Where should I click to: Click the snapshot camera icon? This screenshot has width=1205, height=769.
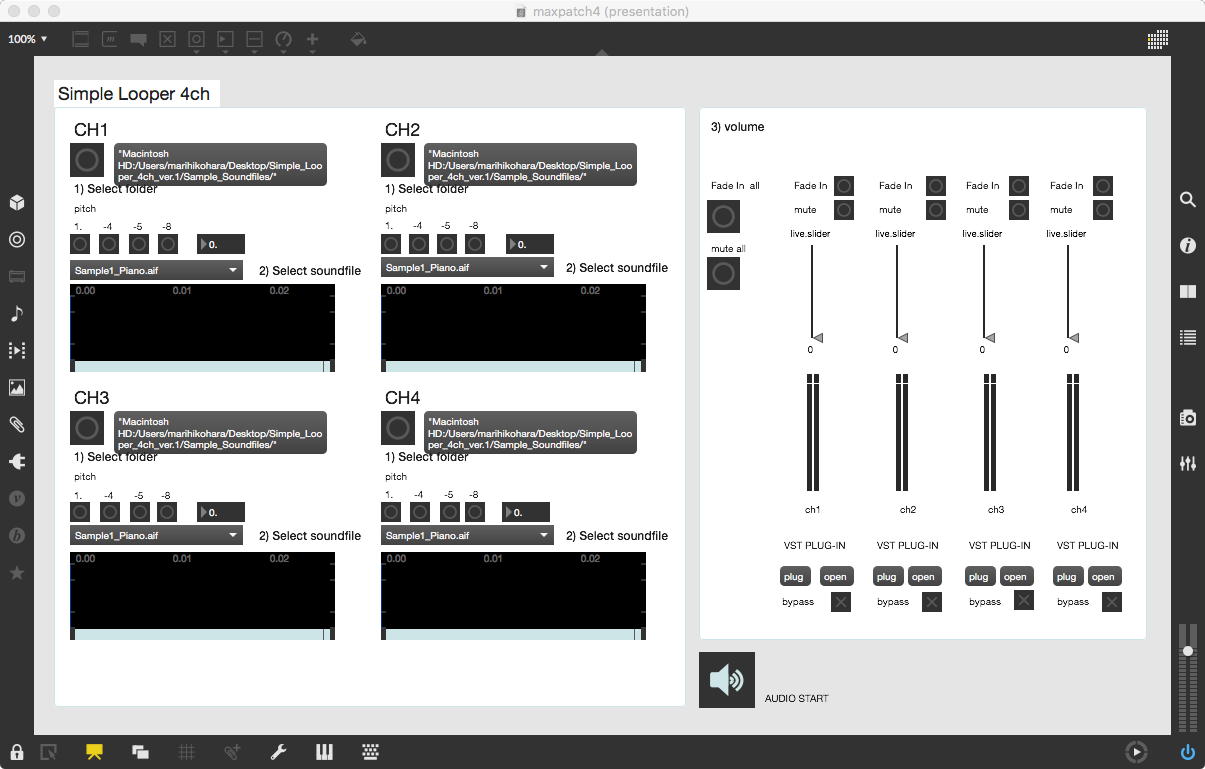coord(1188,418)
